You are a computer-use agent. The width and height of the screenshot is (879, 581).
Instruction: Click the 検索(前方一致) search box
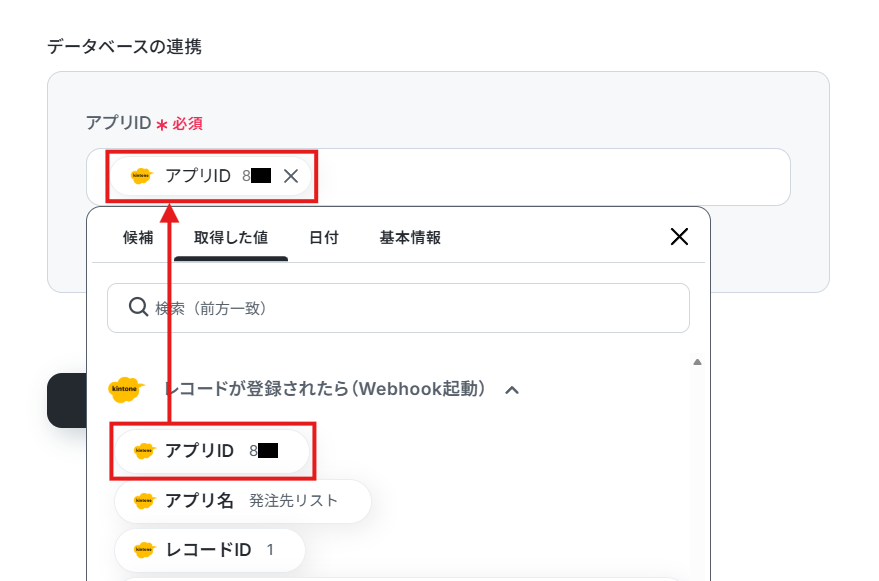[x=398, y=308]
